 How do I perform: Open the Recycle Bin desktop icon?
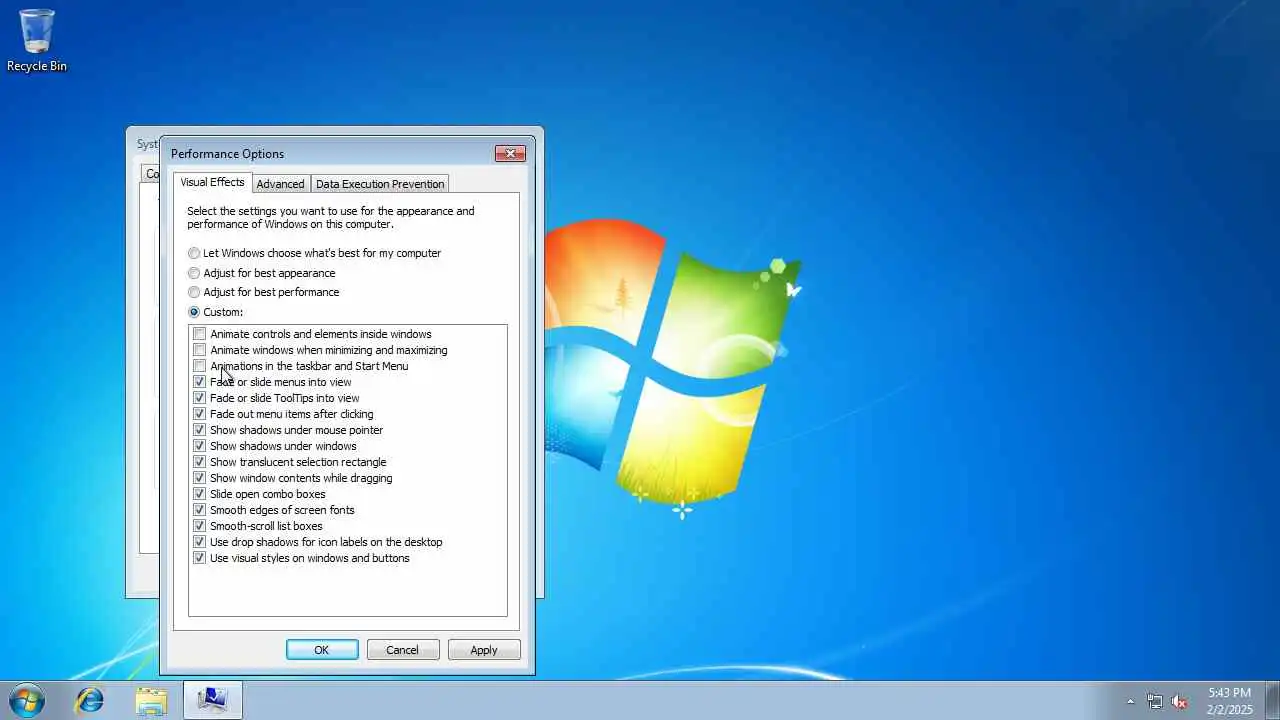click(x=37, y=40)
